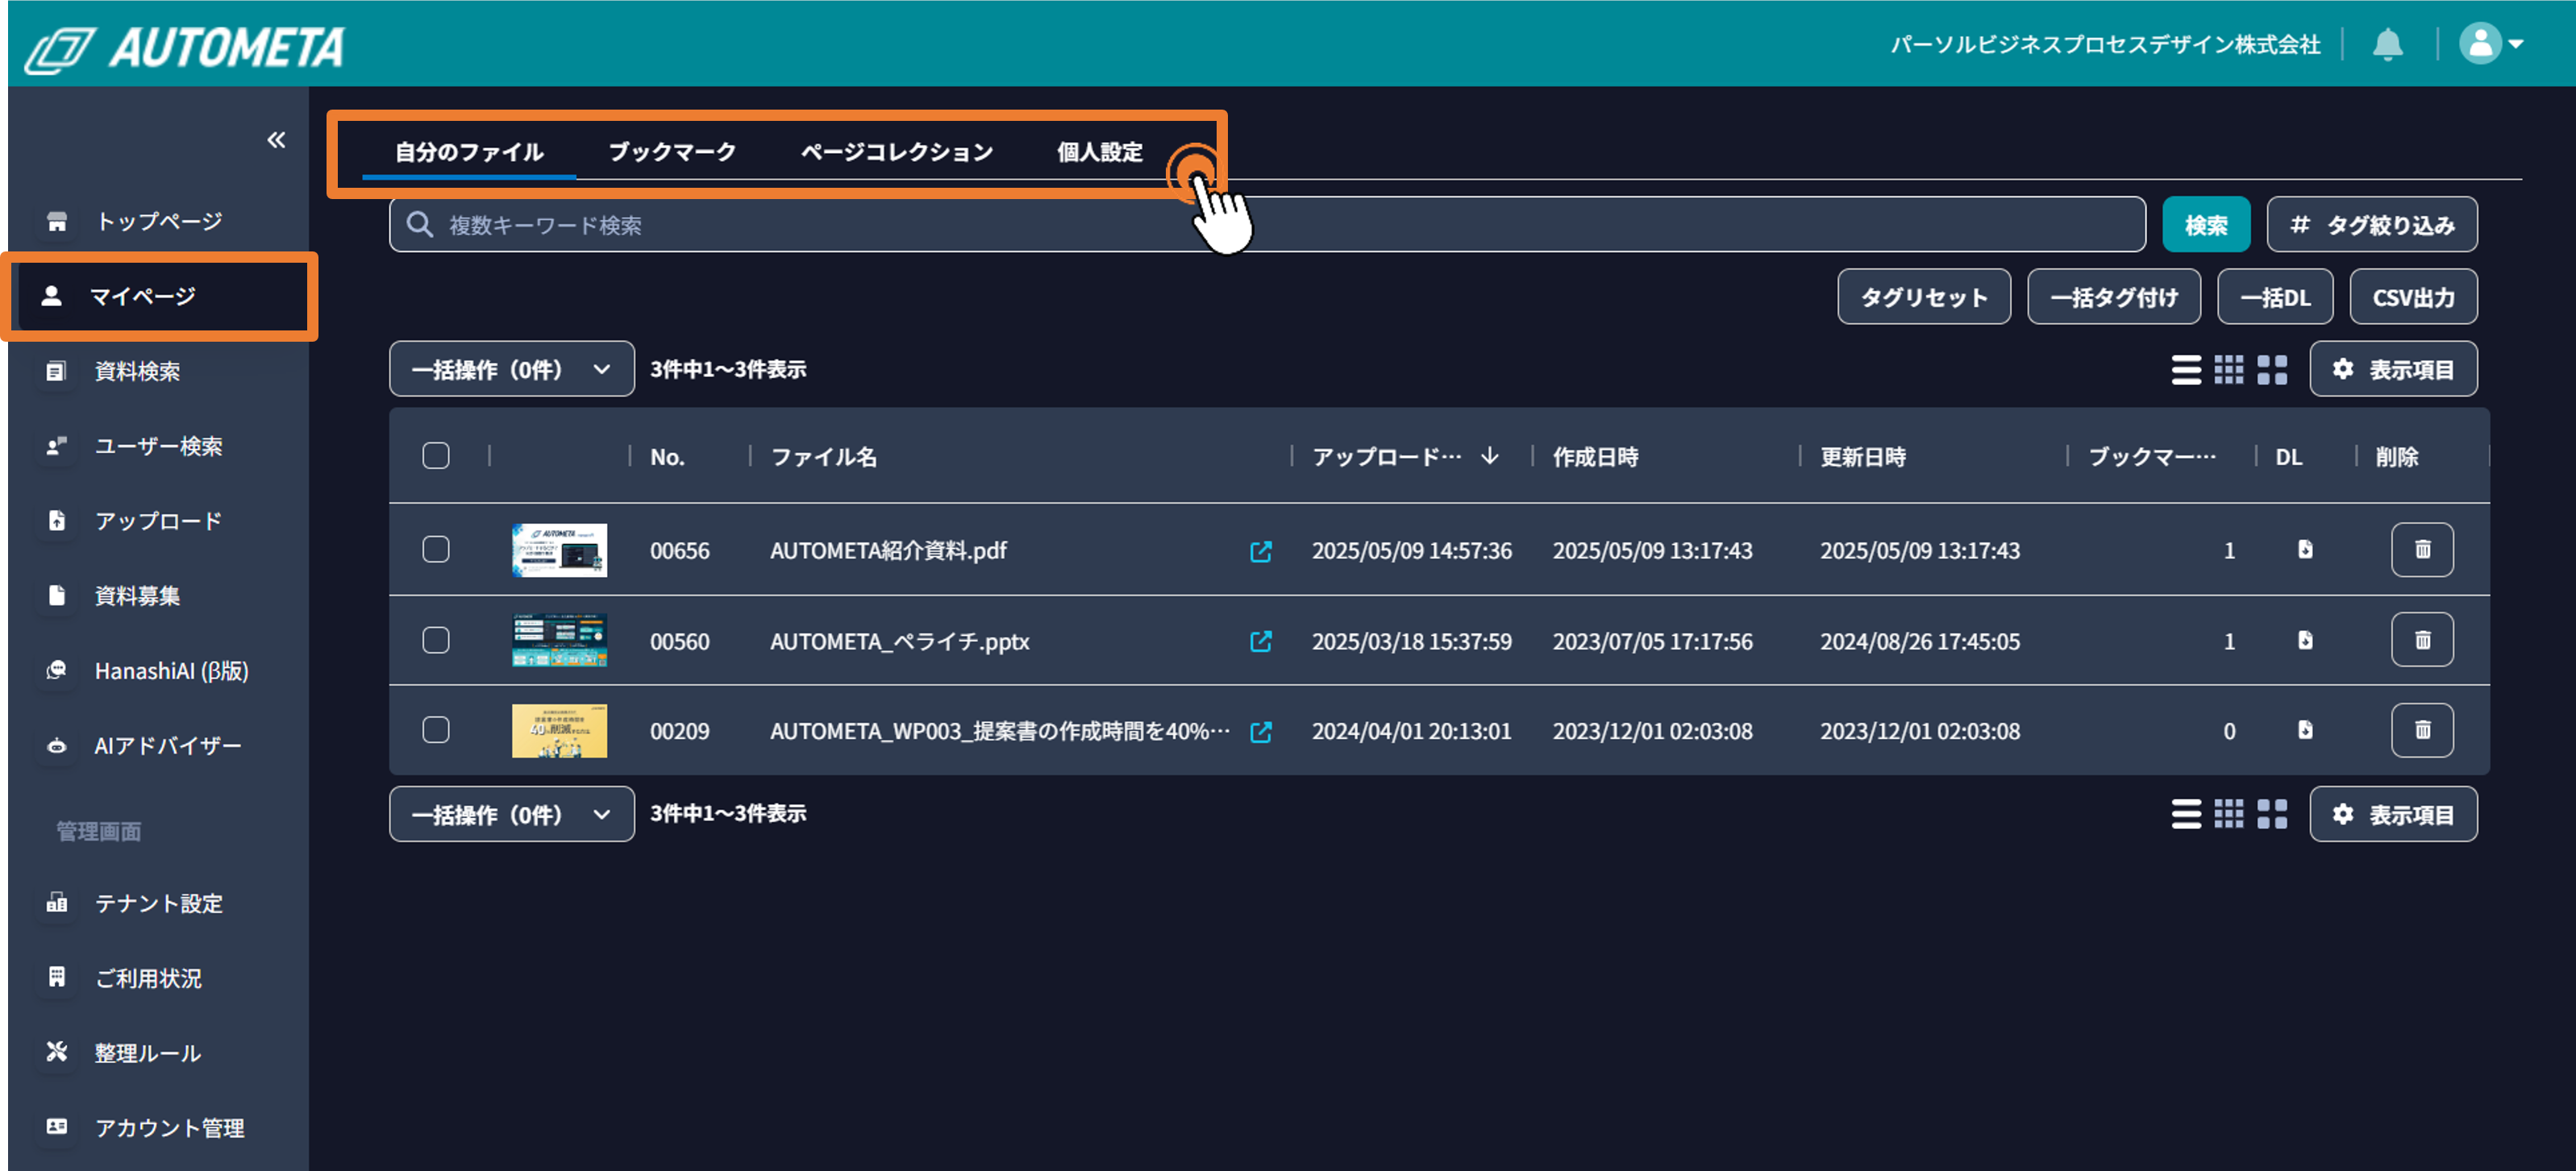2576x1171 pixels.
Task: Expand the bottom 一括操作（0件） dropdown
Action: (x=511, y=814)
